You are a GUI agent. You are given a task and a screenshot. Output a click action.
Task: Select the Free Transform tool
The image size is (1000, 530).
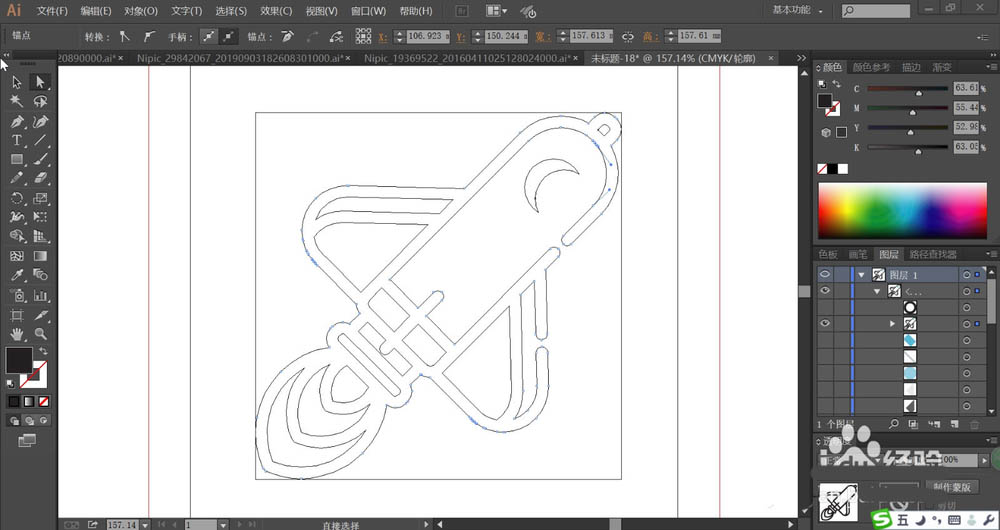(x=40, y=217)
